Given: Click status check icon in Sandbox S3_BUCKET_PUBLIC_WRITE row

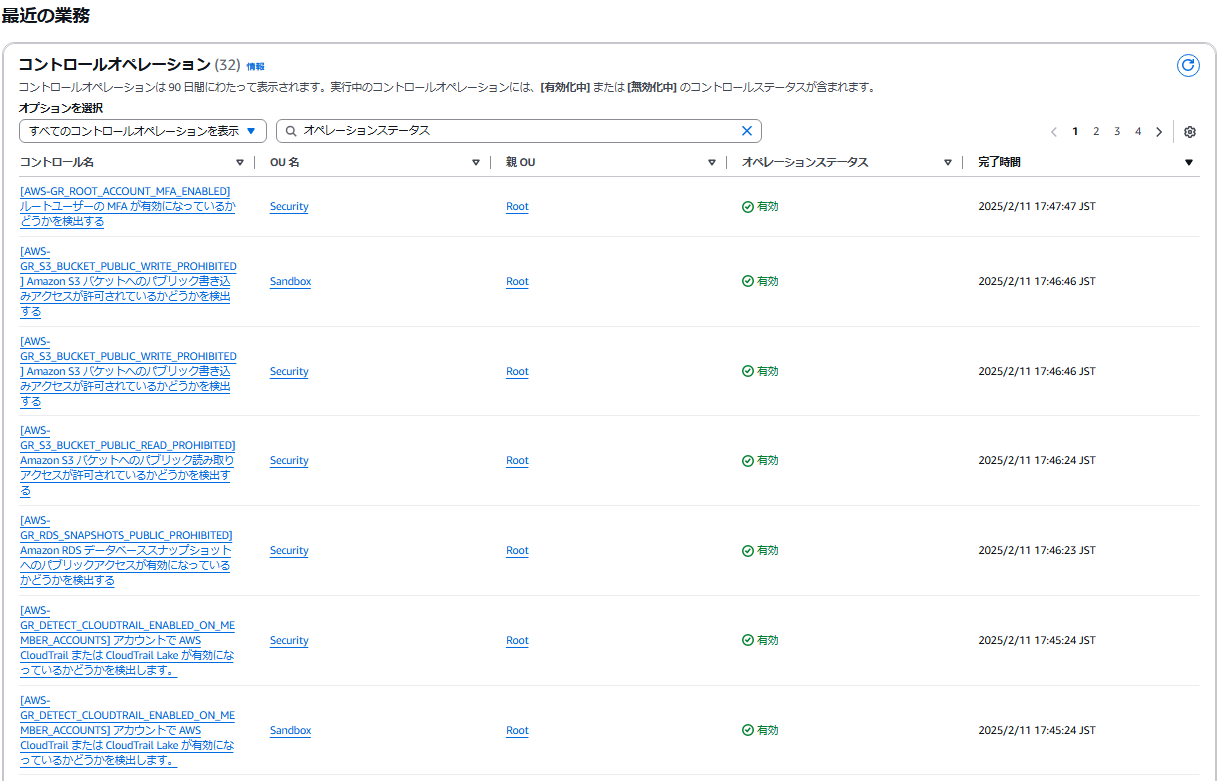Looking at the screenshot, I should [748, 282].
